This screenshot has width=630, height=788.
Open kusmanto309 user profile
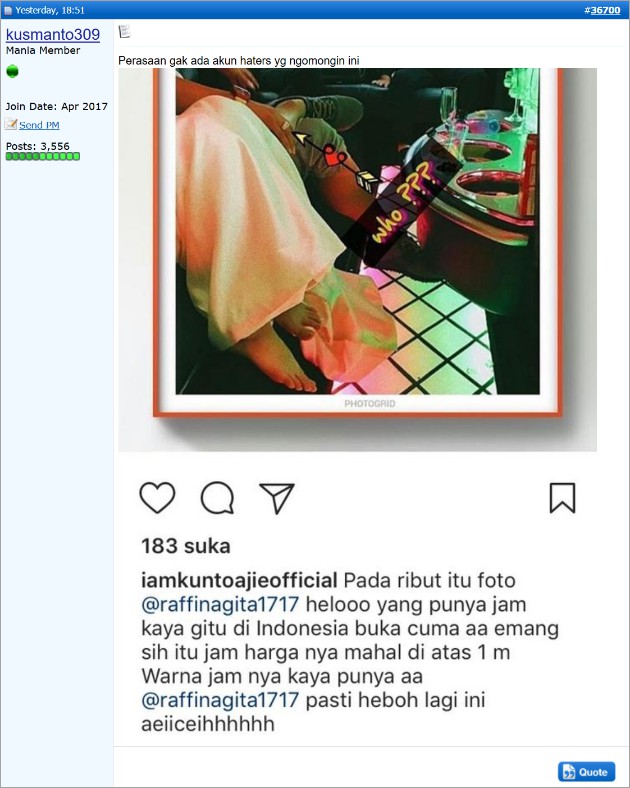(x=53, y=34)
